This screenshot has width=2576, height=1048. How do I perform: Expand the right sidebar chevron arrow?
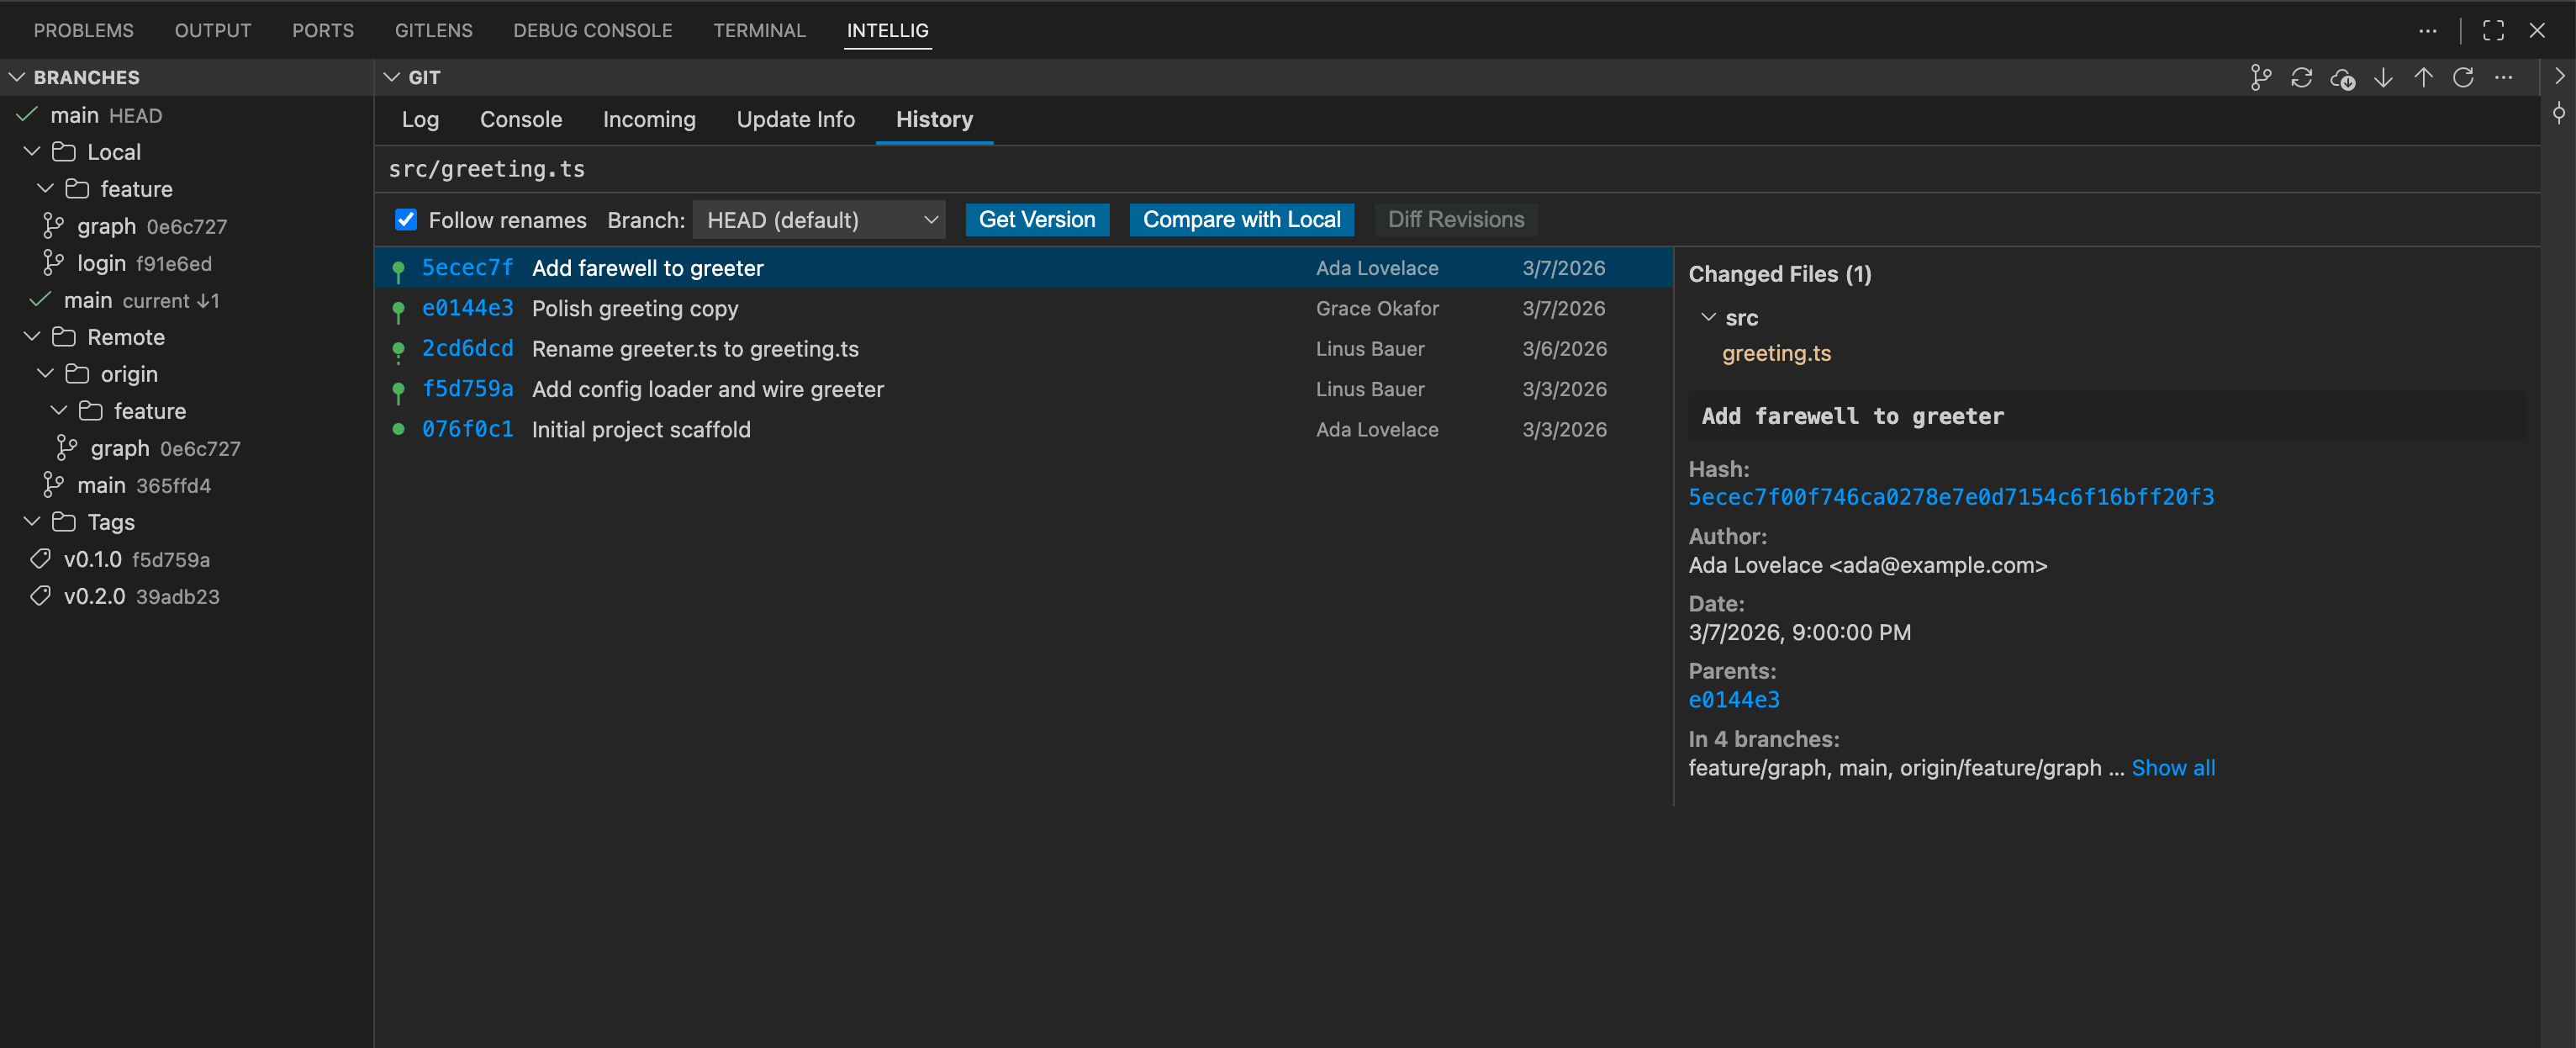click(2558, 76)
